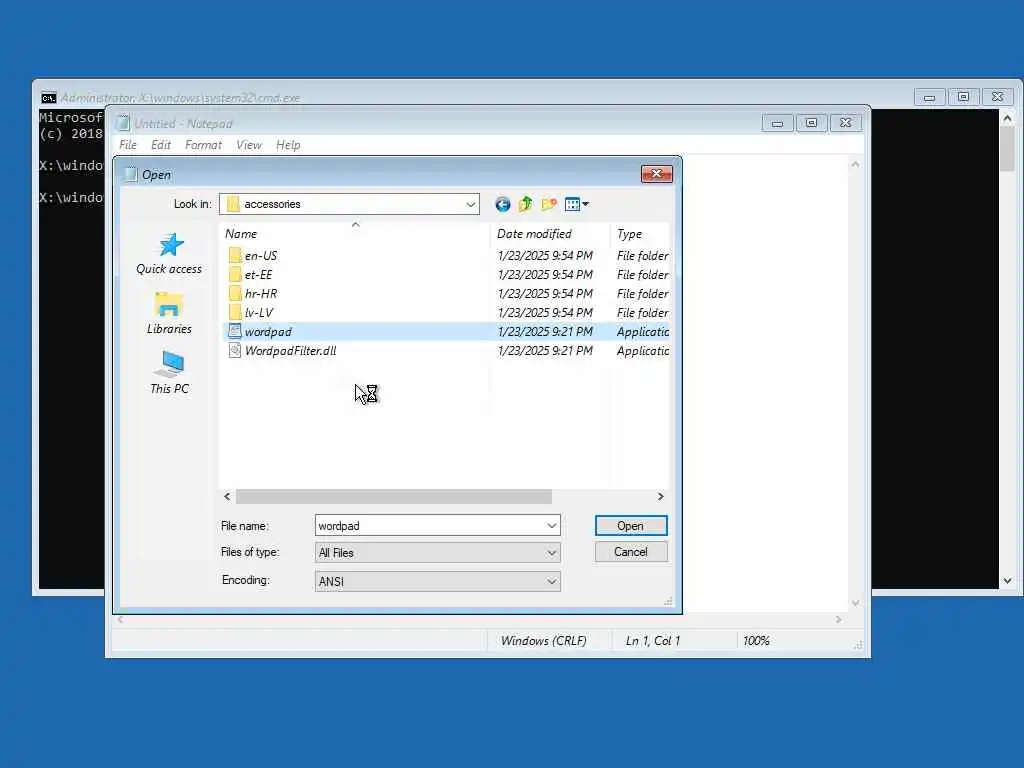1024x768 pixels.
Task: Click in the File name input field
Action: tap(430, 526)
